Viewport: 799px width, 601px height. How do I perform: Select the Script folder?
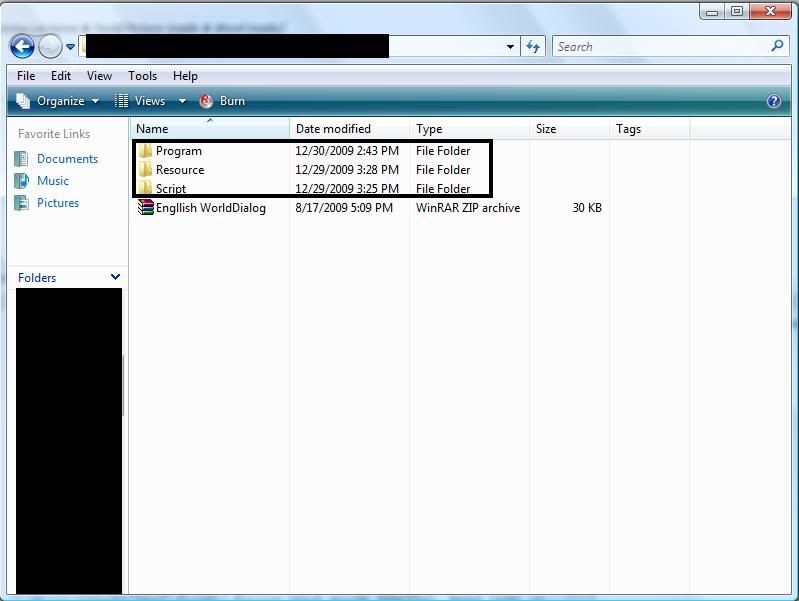(170, 189)
